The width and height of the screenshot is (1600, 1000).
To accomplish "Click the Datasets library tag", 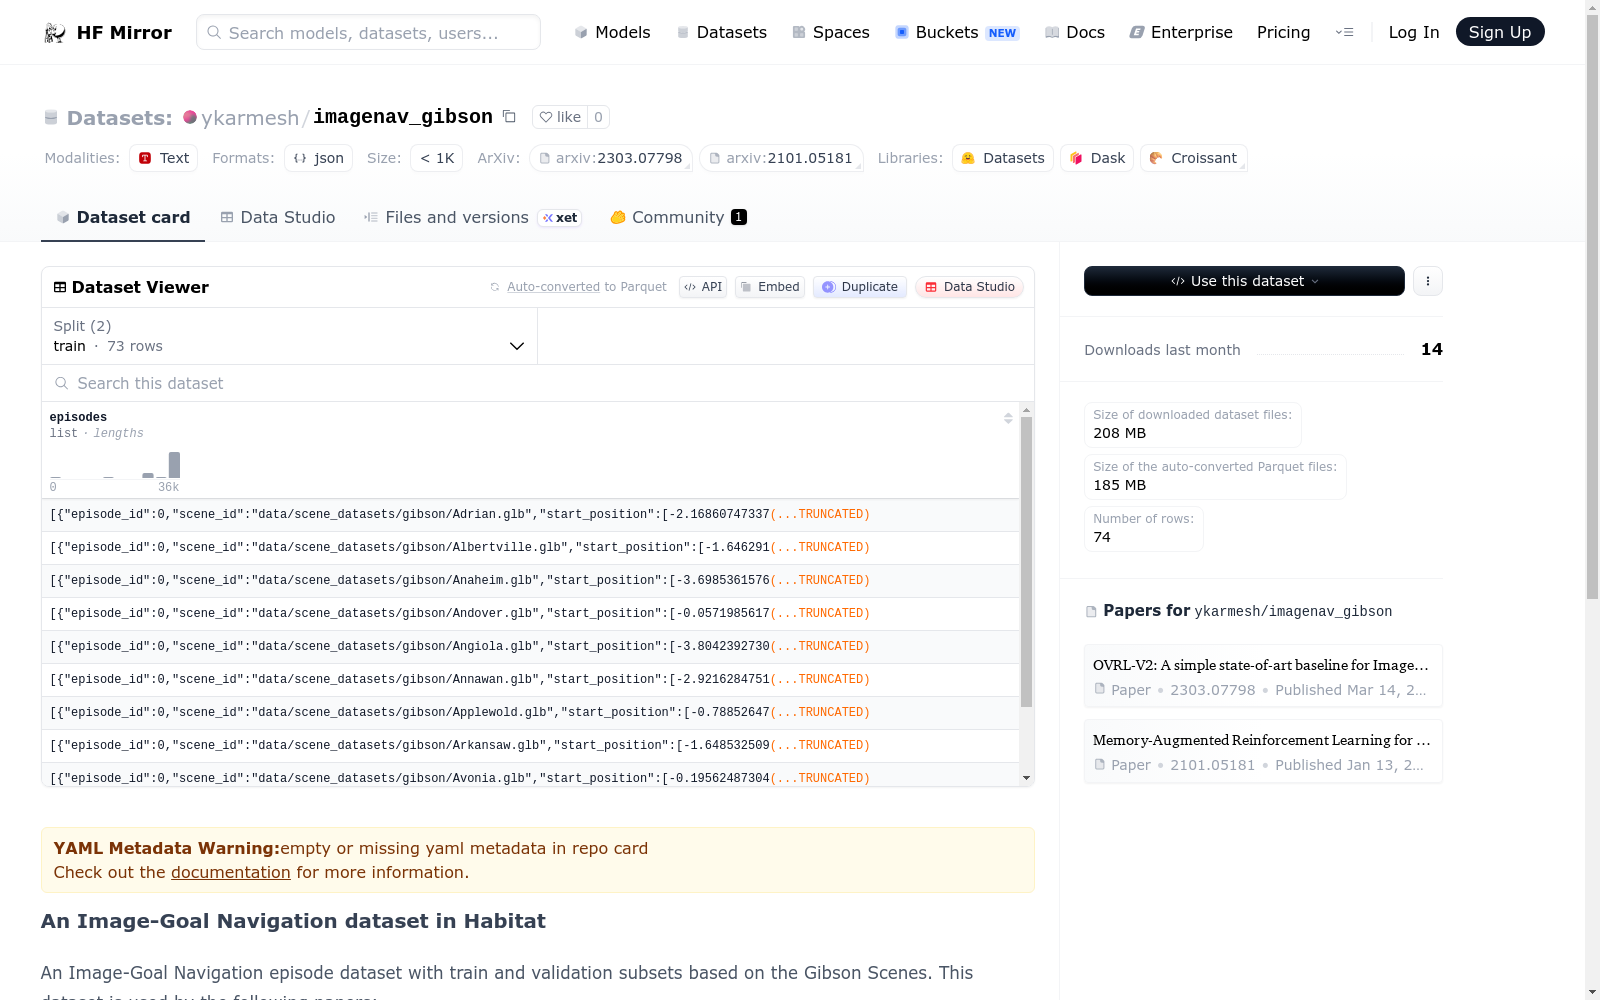I will [x=1003, y=158].
